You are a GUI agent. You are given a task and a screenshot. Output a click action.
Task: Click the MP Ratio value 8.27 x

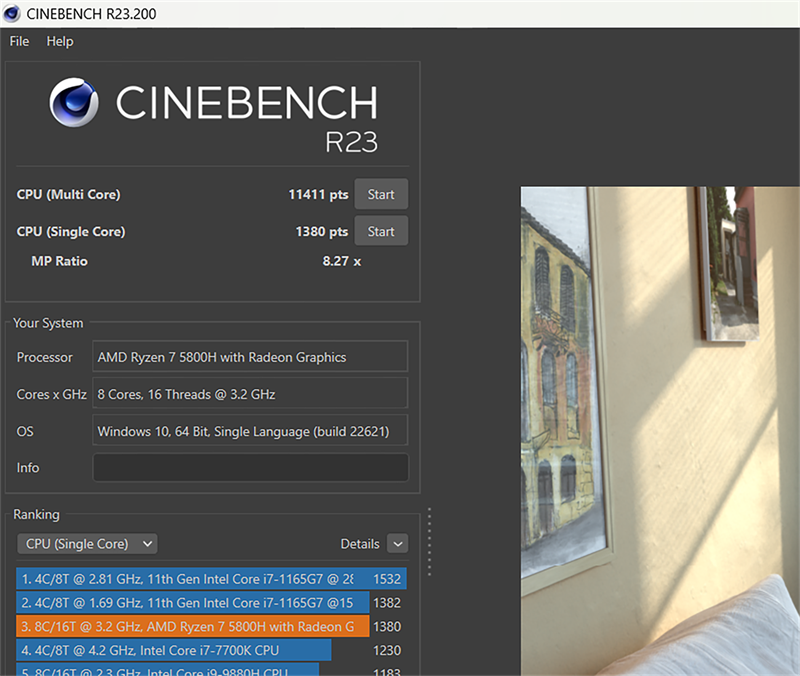[341, 261]
